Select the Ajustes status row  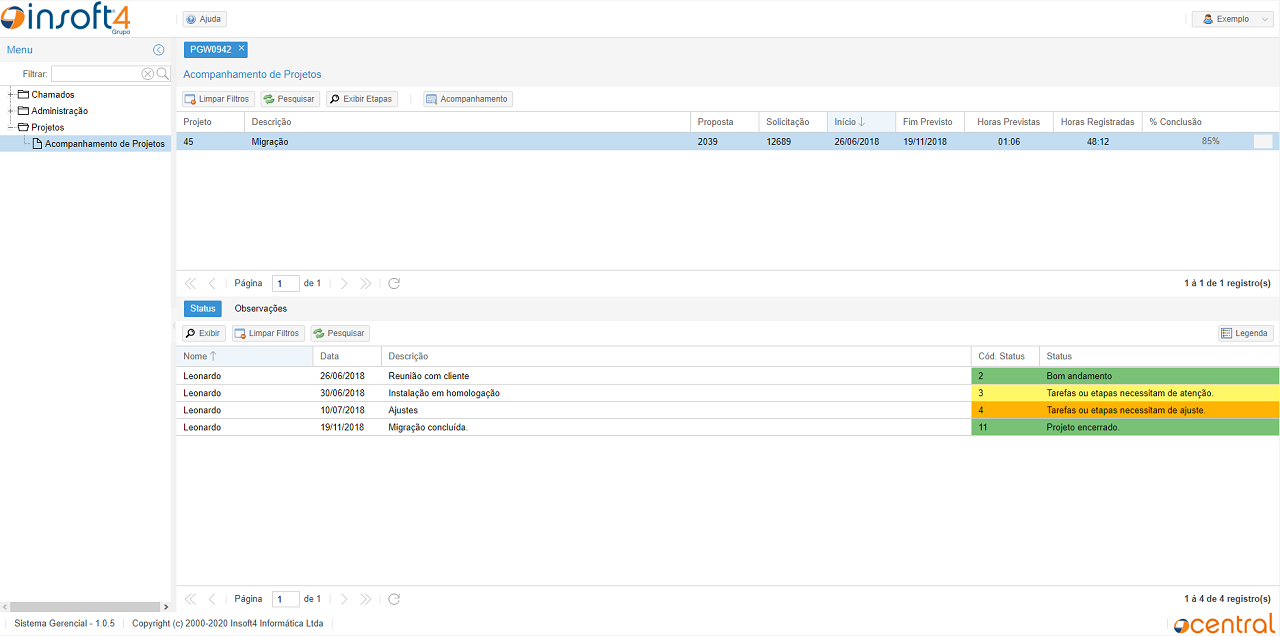(728, 410)
